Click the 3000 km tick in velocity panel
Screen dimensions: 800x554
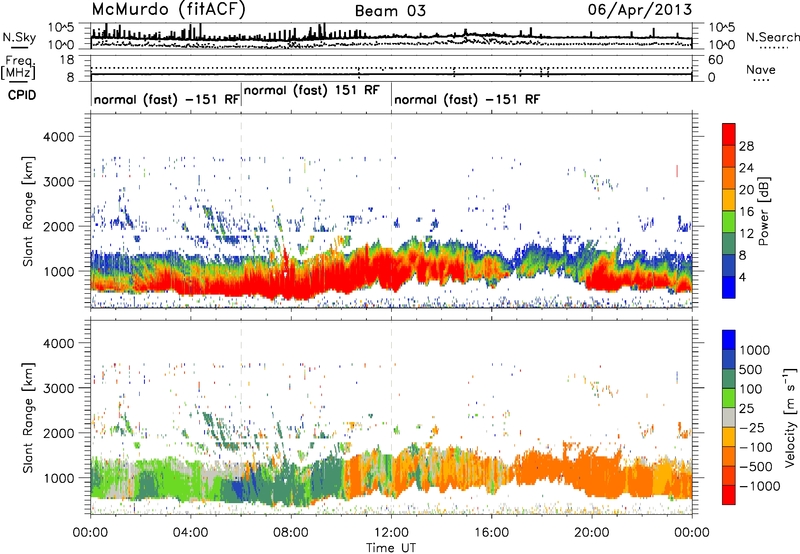pos(60,388)
